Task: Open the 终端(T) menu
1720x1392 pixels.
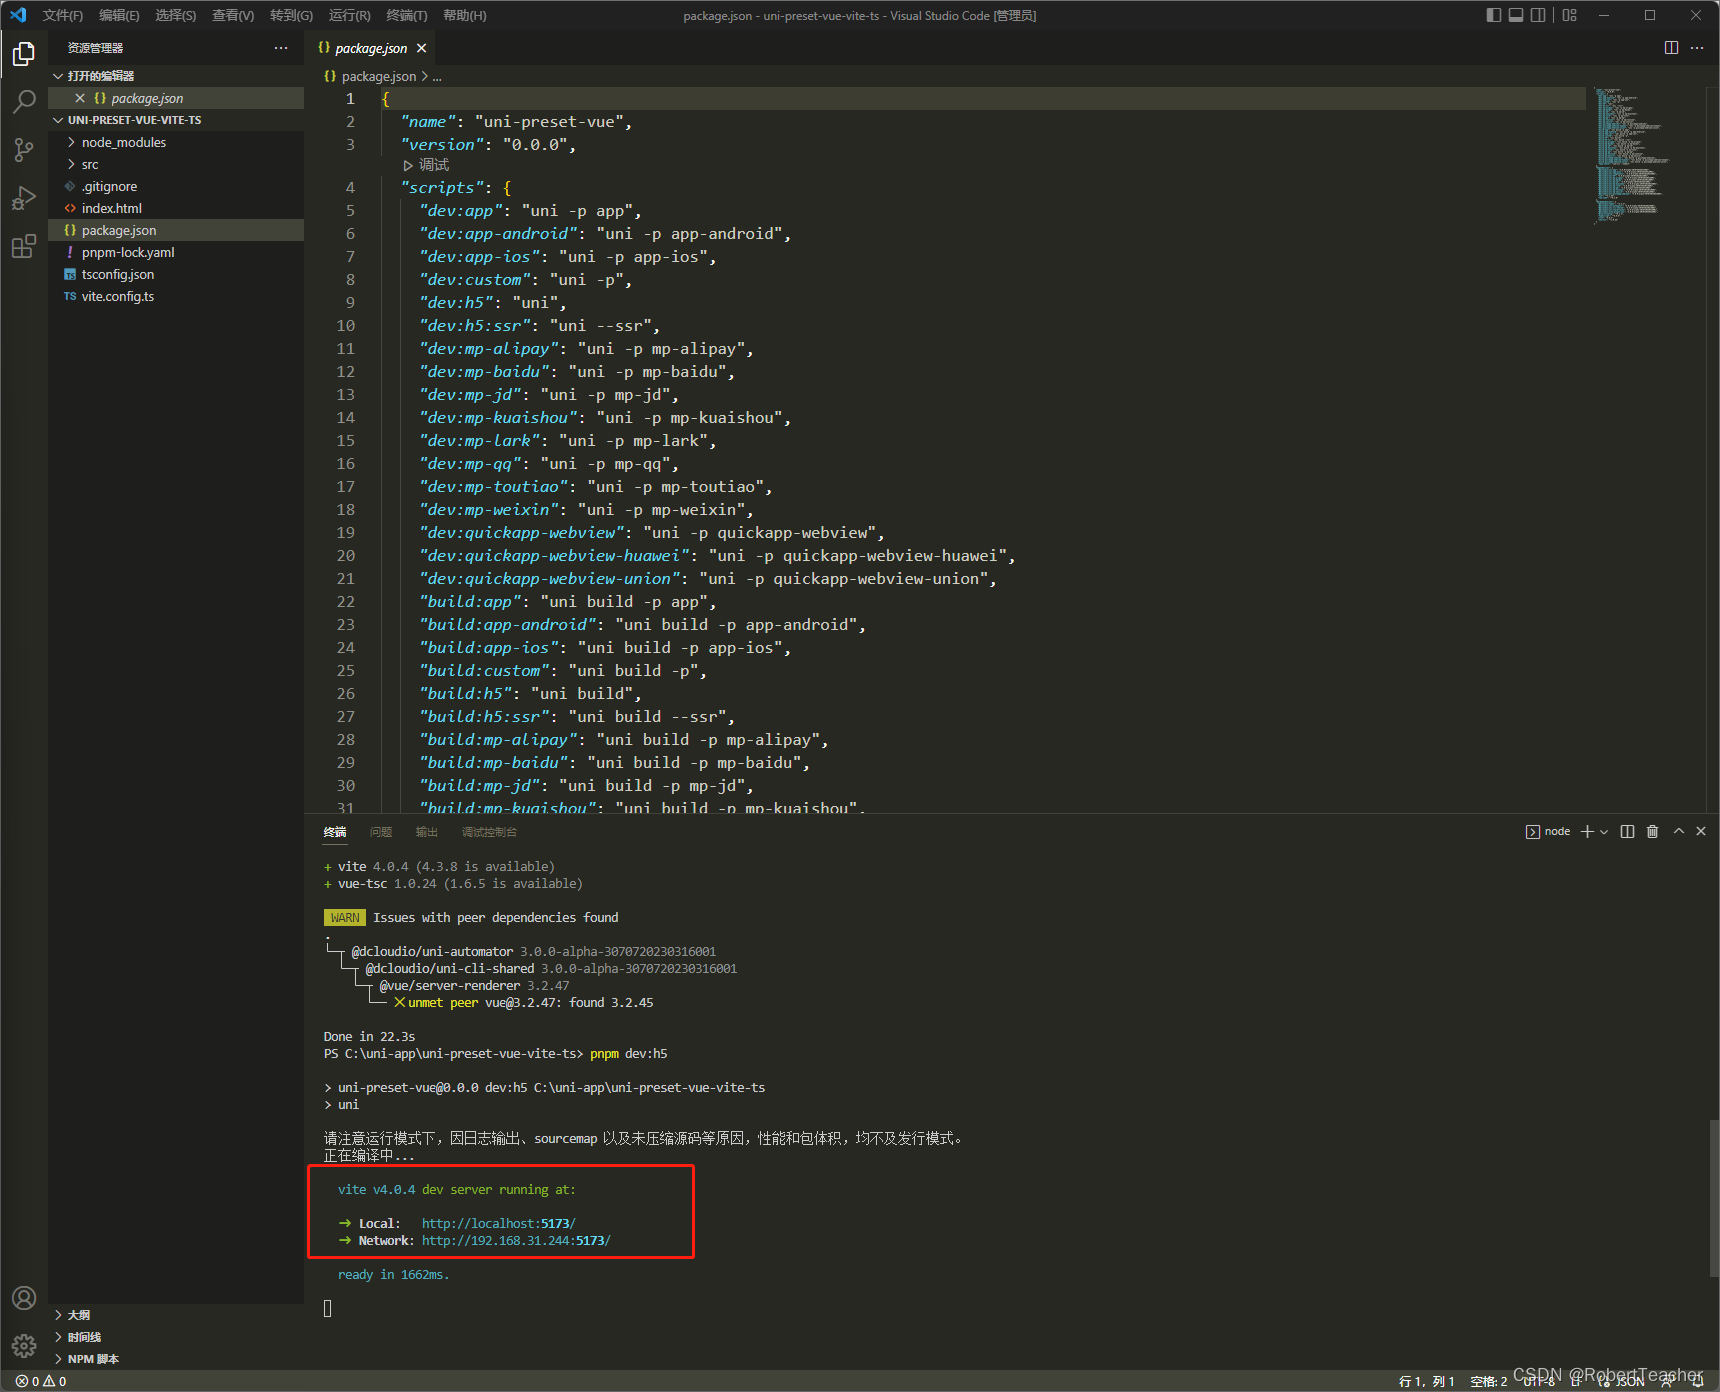Action: point(407,15)
